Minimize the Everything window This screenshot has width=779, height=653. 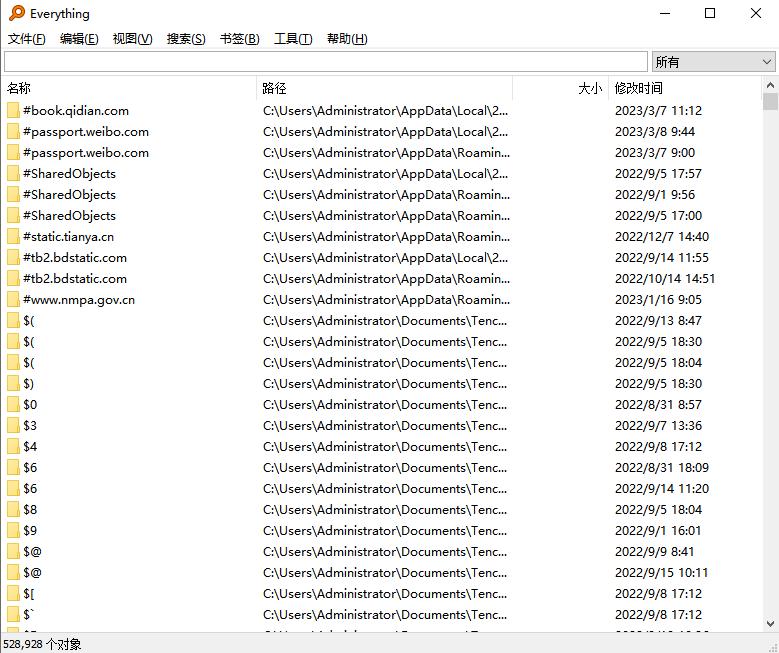pos(665,13)
